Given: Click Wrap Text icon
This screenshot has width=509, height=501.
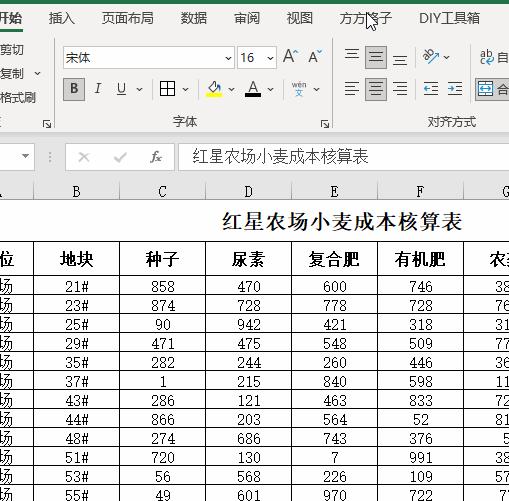Looking at the screenshot, I should pos(487,57).
